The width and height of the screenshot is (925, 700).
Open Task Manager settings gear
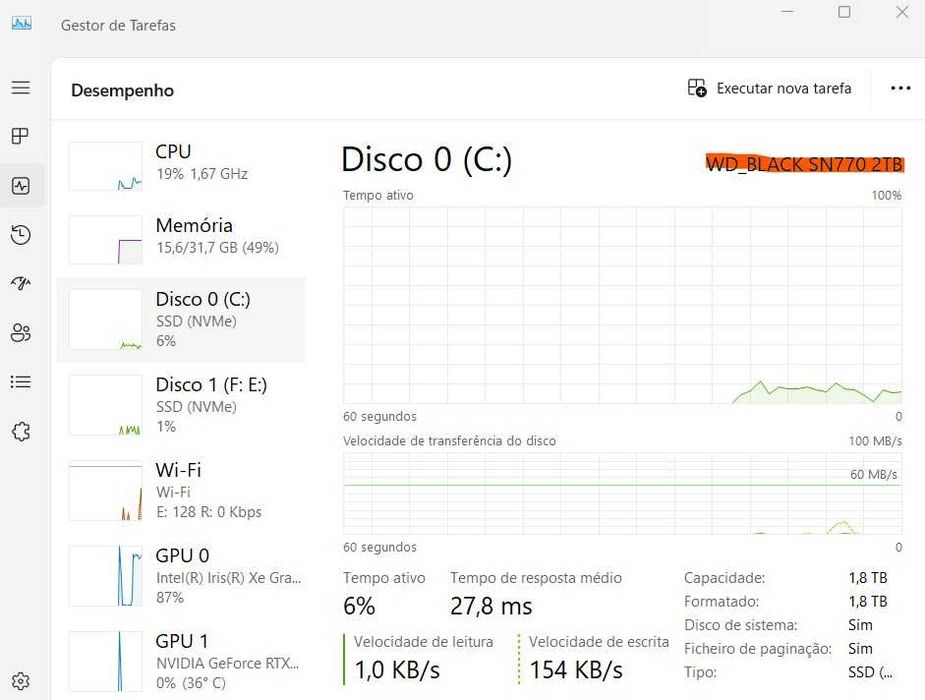[21, 681]
